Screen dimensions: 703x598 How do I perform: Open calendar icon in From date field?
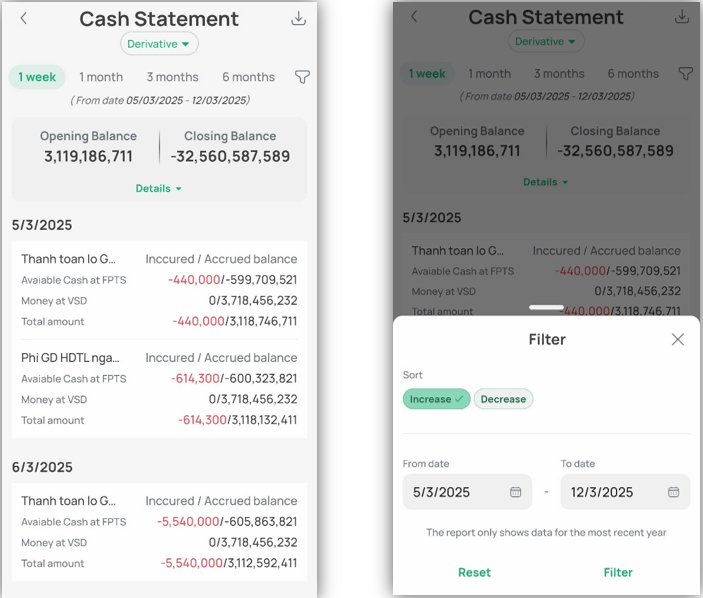pos(516,492)
